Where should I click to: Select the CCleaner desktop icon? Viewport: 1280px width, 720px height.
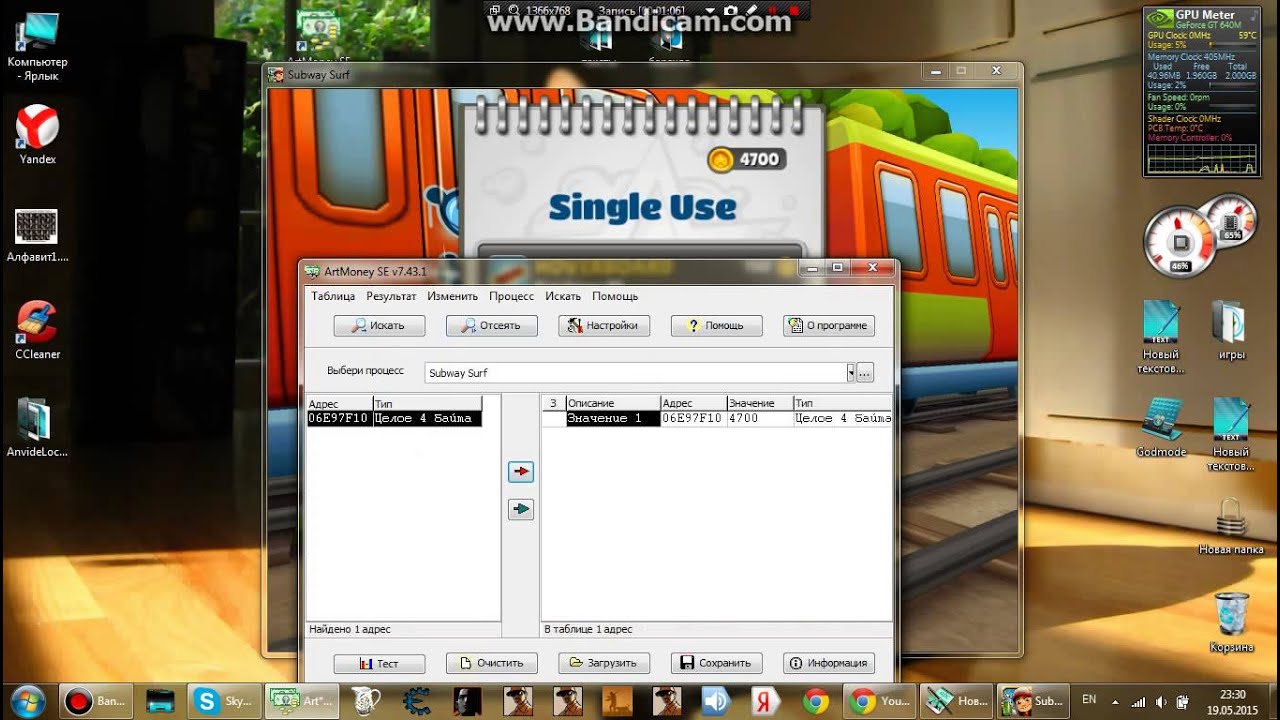tap(38, 330)
